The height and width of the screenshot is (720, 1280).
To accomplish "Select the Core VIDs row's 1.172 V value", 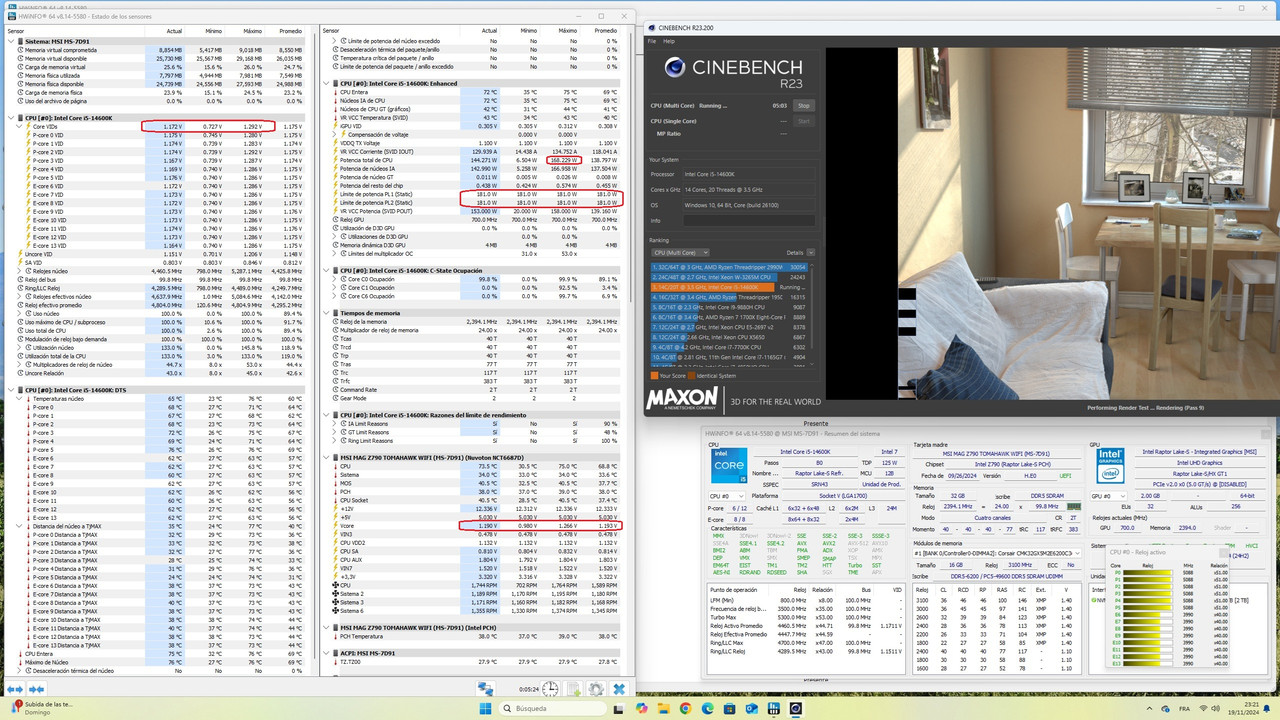I will click(172, 127).
